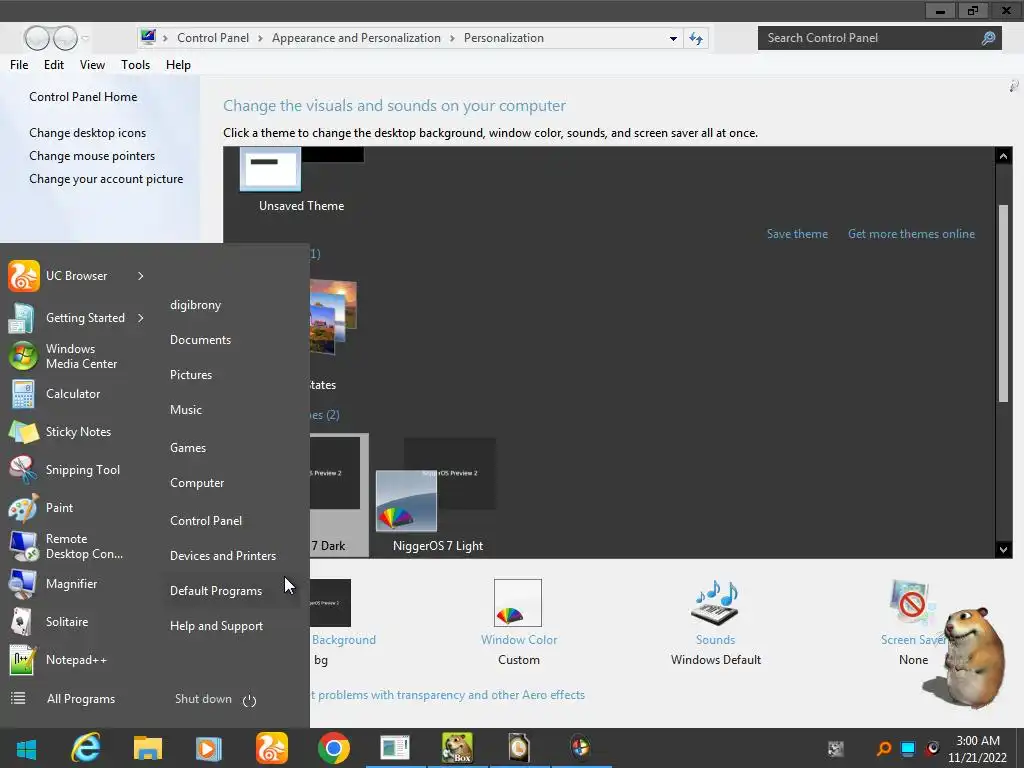Open Control Panel Home link

click(83, 97)
